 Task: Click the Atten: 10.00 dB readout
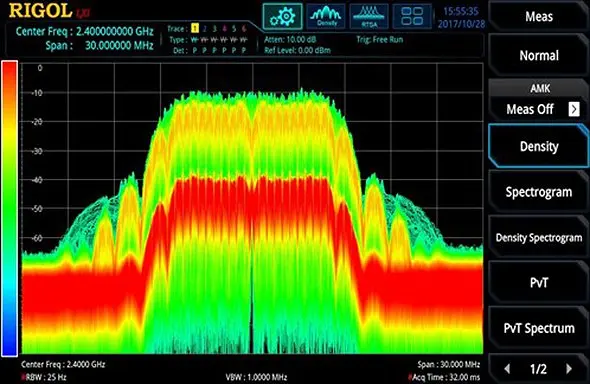(x=290, y=39)
